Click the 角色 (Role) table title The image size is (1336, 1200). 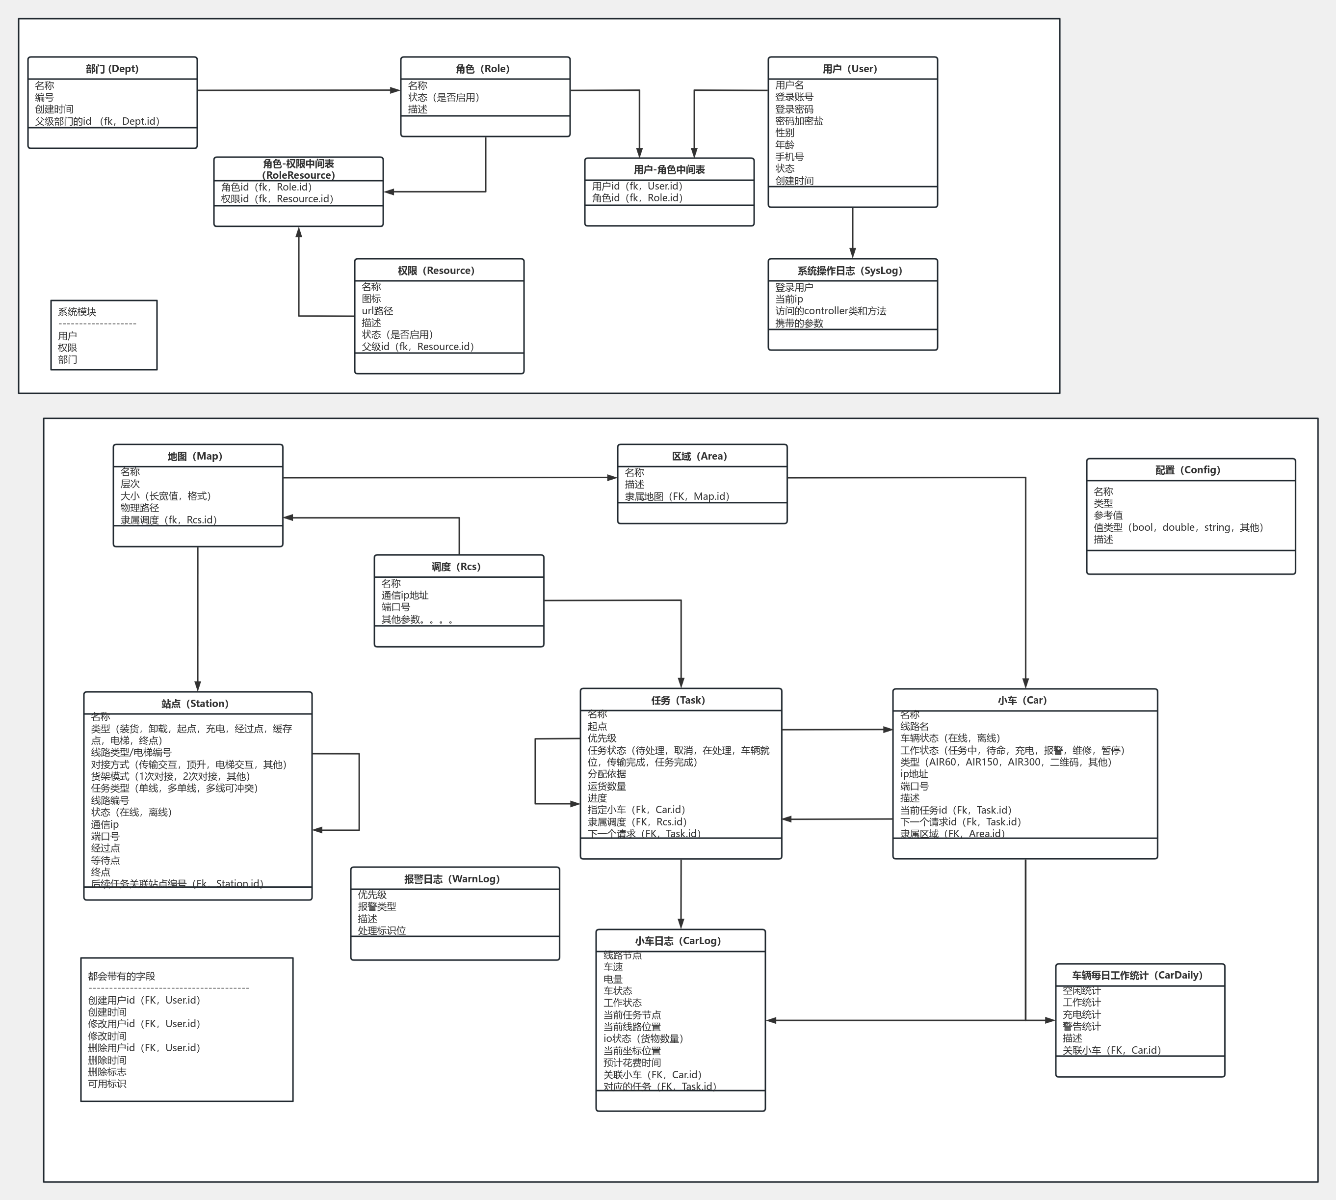[485, 69]
